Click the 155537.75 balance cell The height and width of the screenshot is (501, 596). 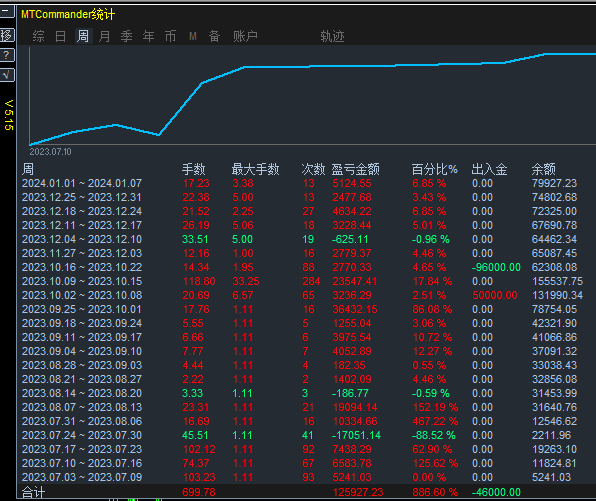pyautogui.click(x=557, y=281)
